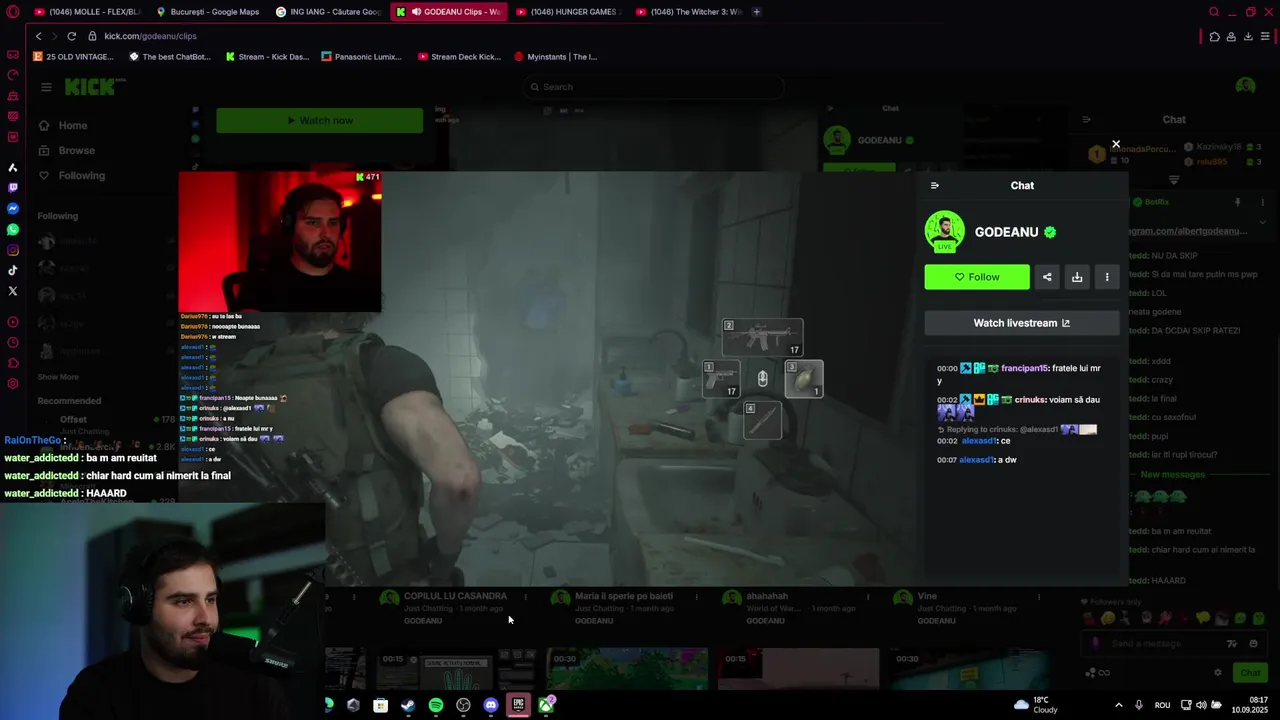Open ahahahah clip options menu
1280x720 pixels.
pyautogui.click(x=867, y=597)
